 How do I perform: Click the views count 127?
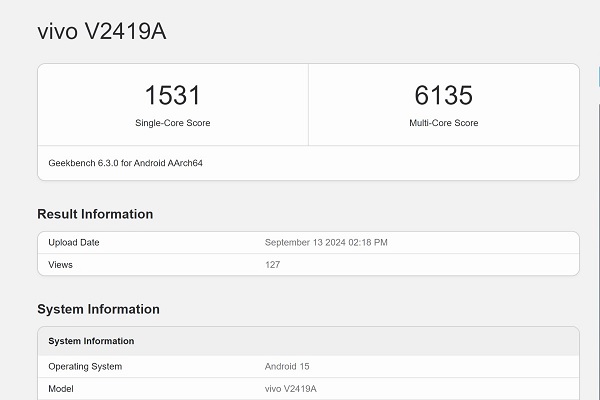pyautogui.click(x=272, y=265)
